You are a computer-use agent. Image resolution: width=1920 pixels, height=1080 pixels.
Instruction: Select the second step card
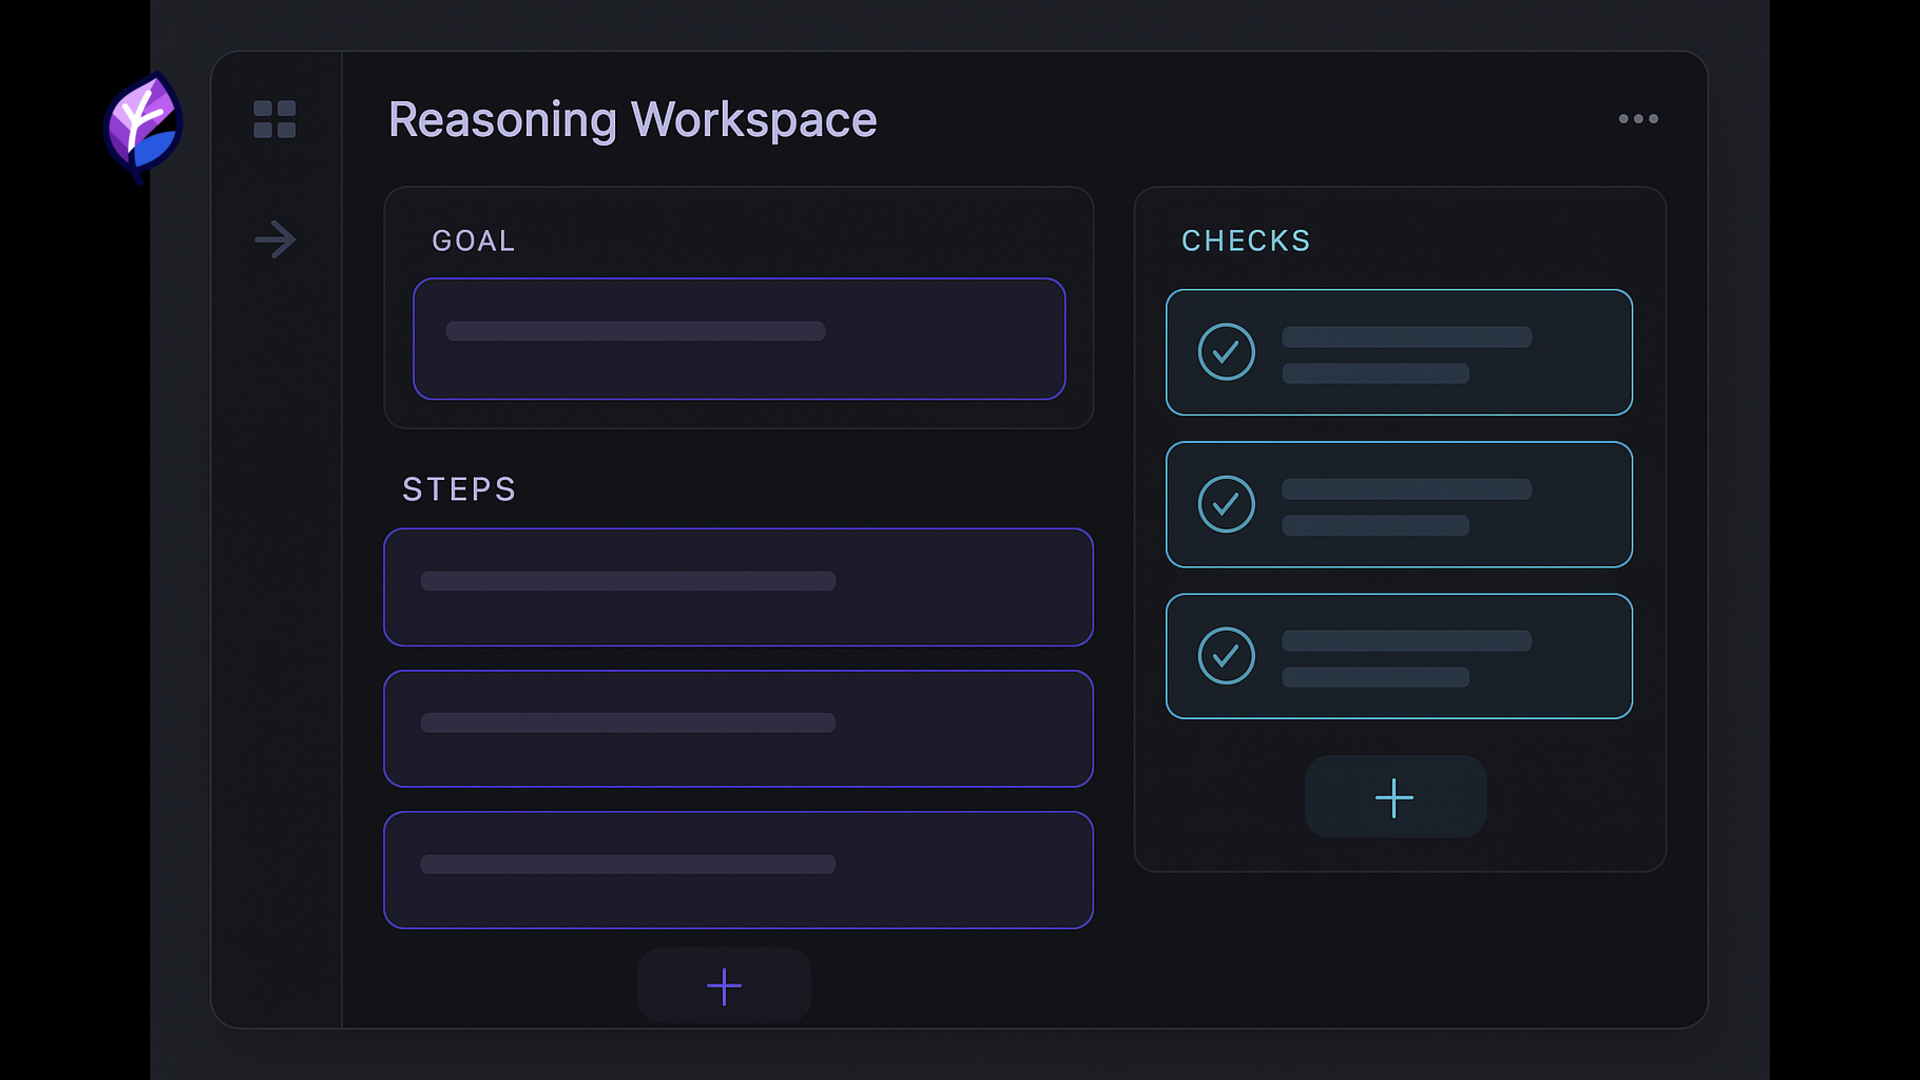click(x=738, y=729)
